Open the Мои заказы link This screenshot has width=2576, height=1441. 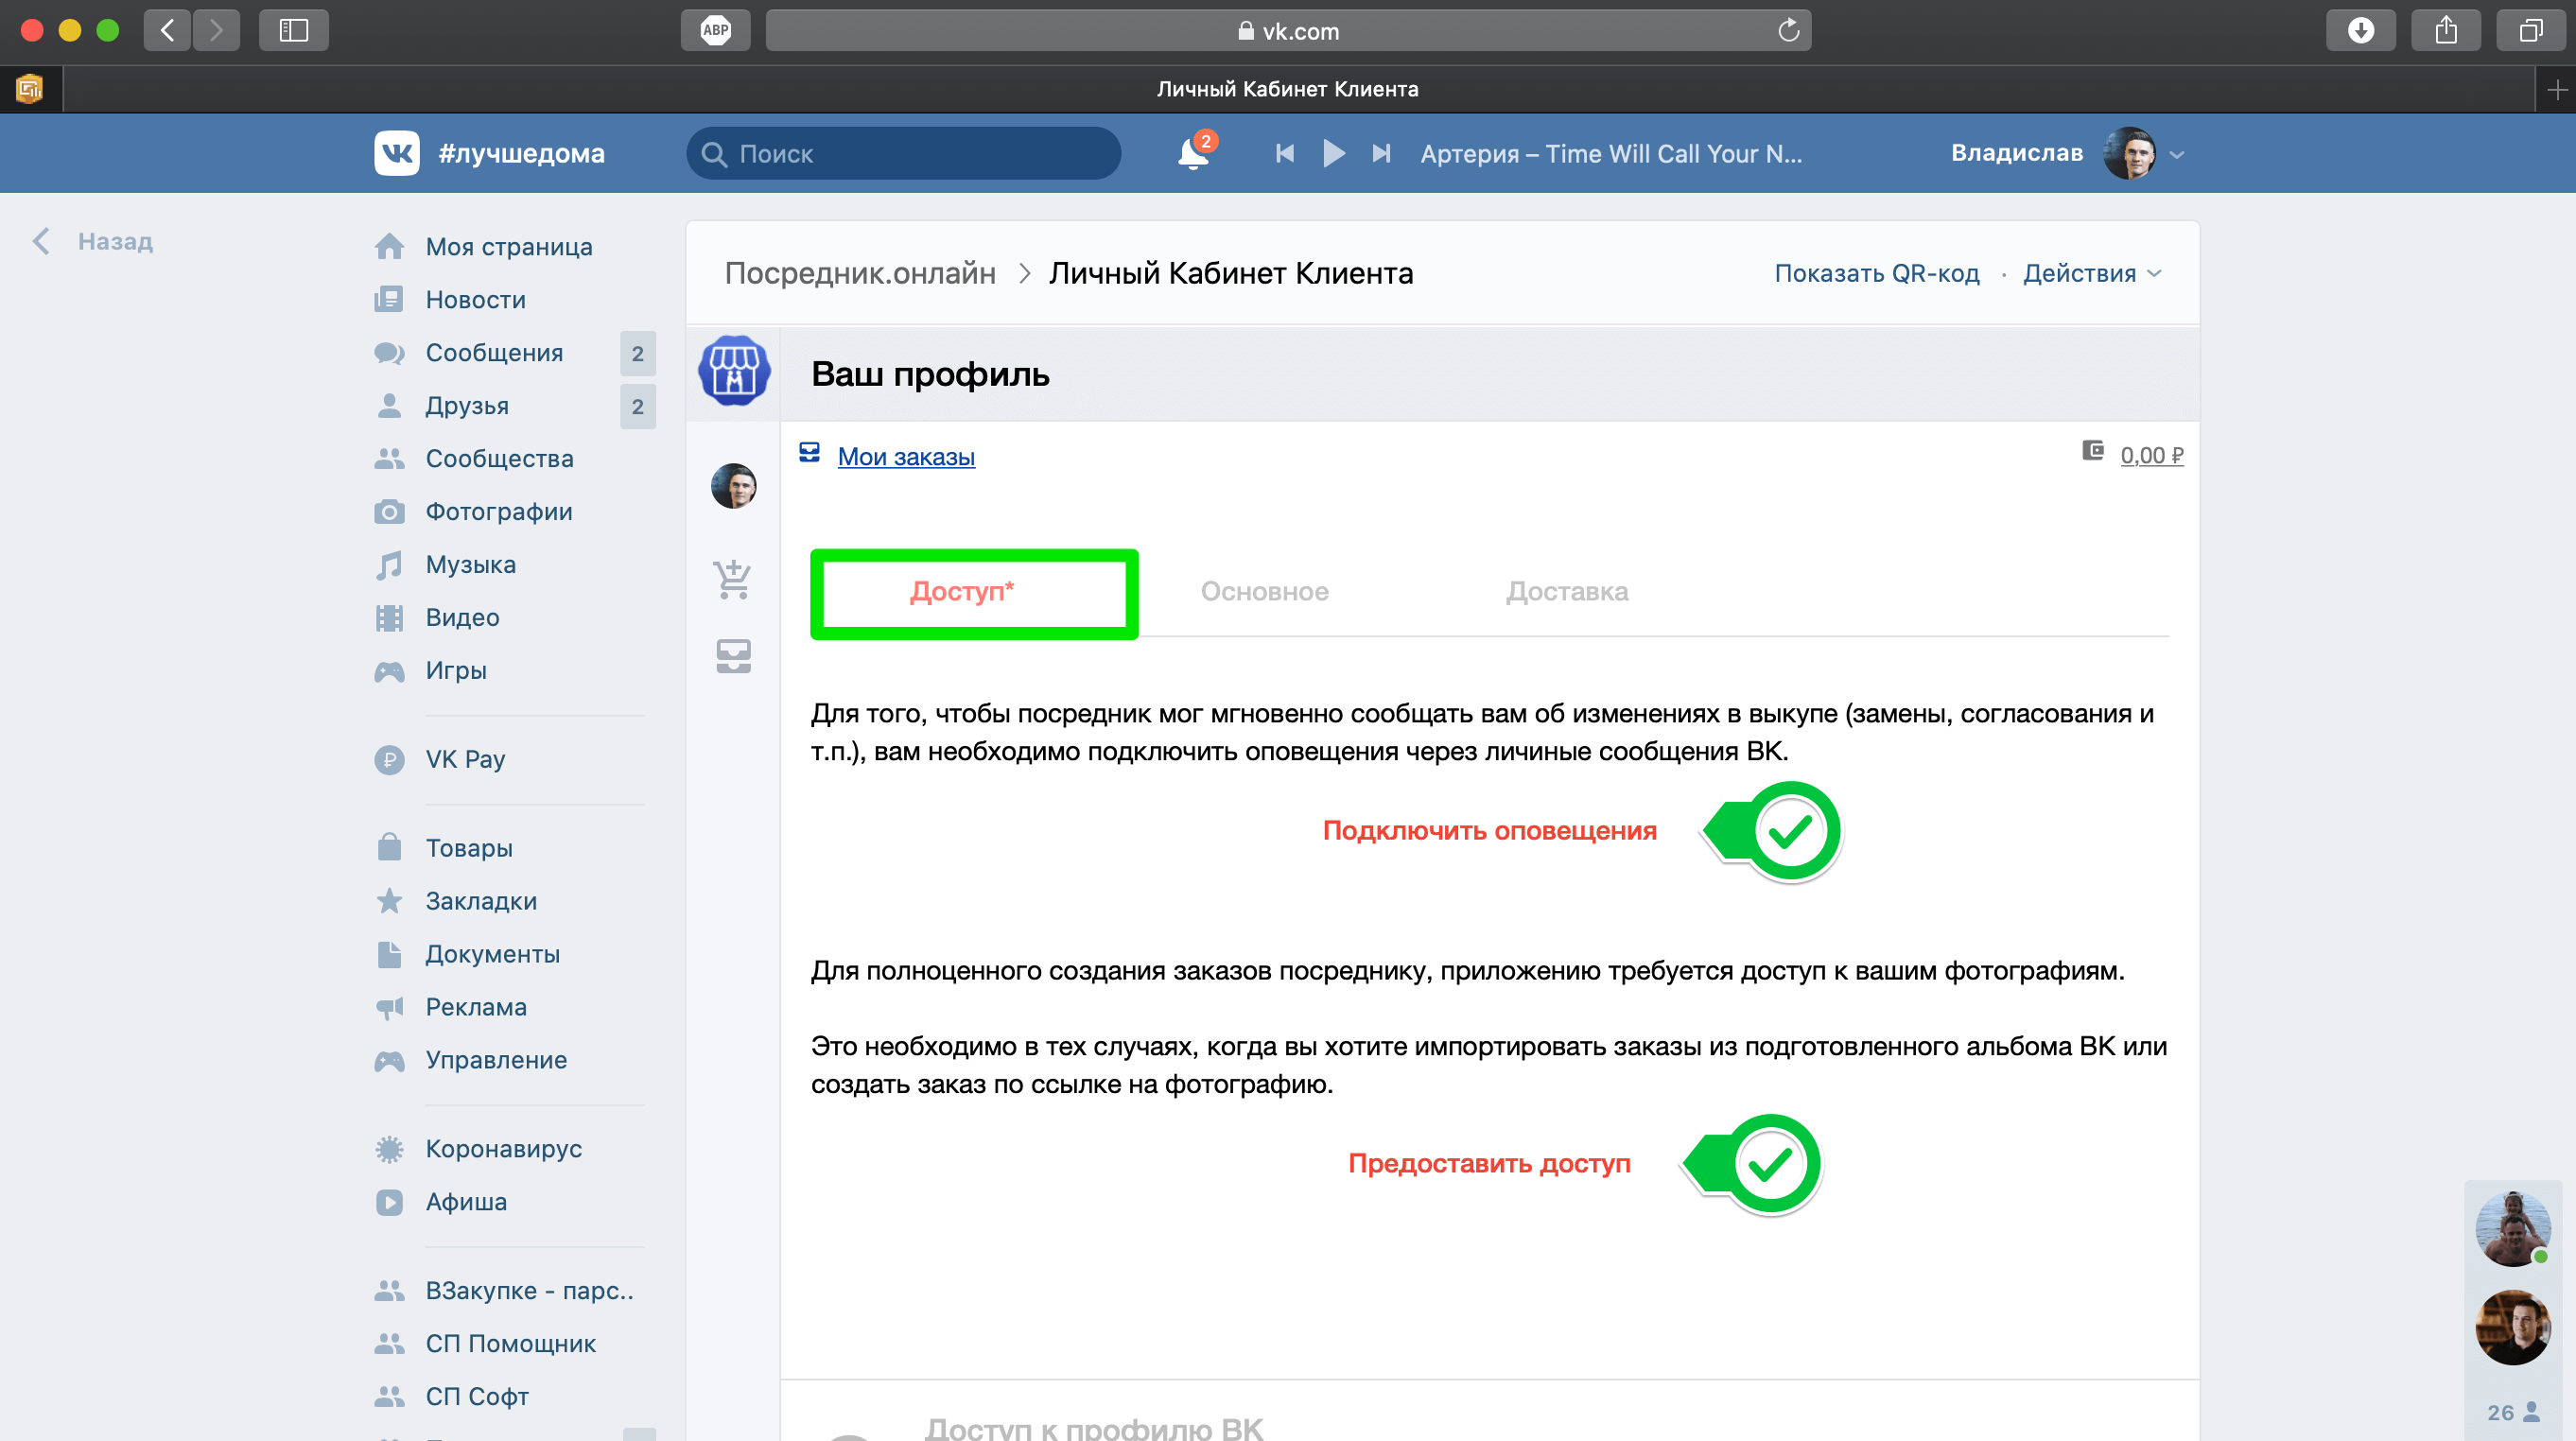coord(905,456)
